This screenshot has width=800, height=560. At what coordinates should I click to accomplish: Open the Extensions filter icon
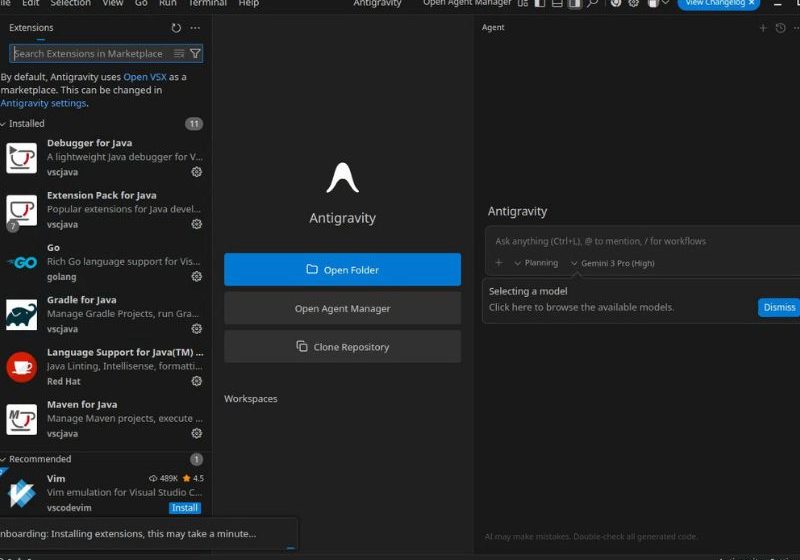click(195, 54)
